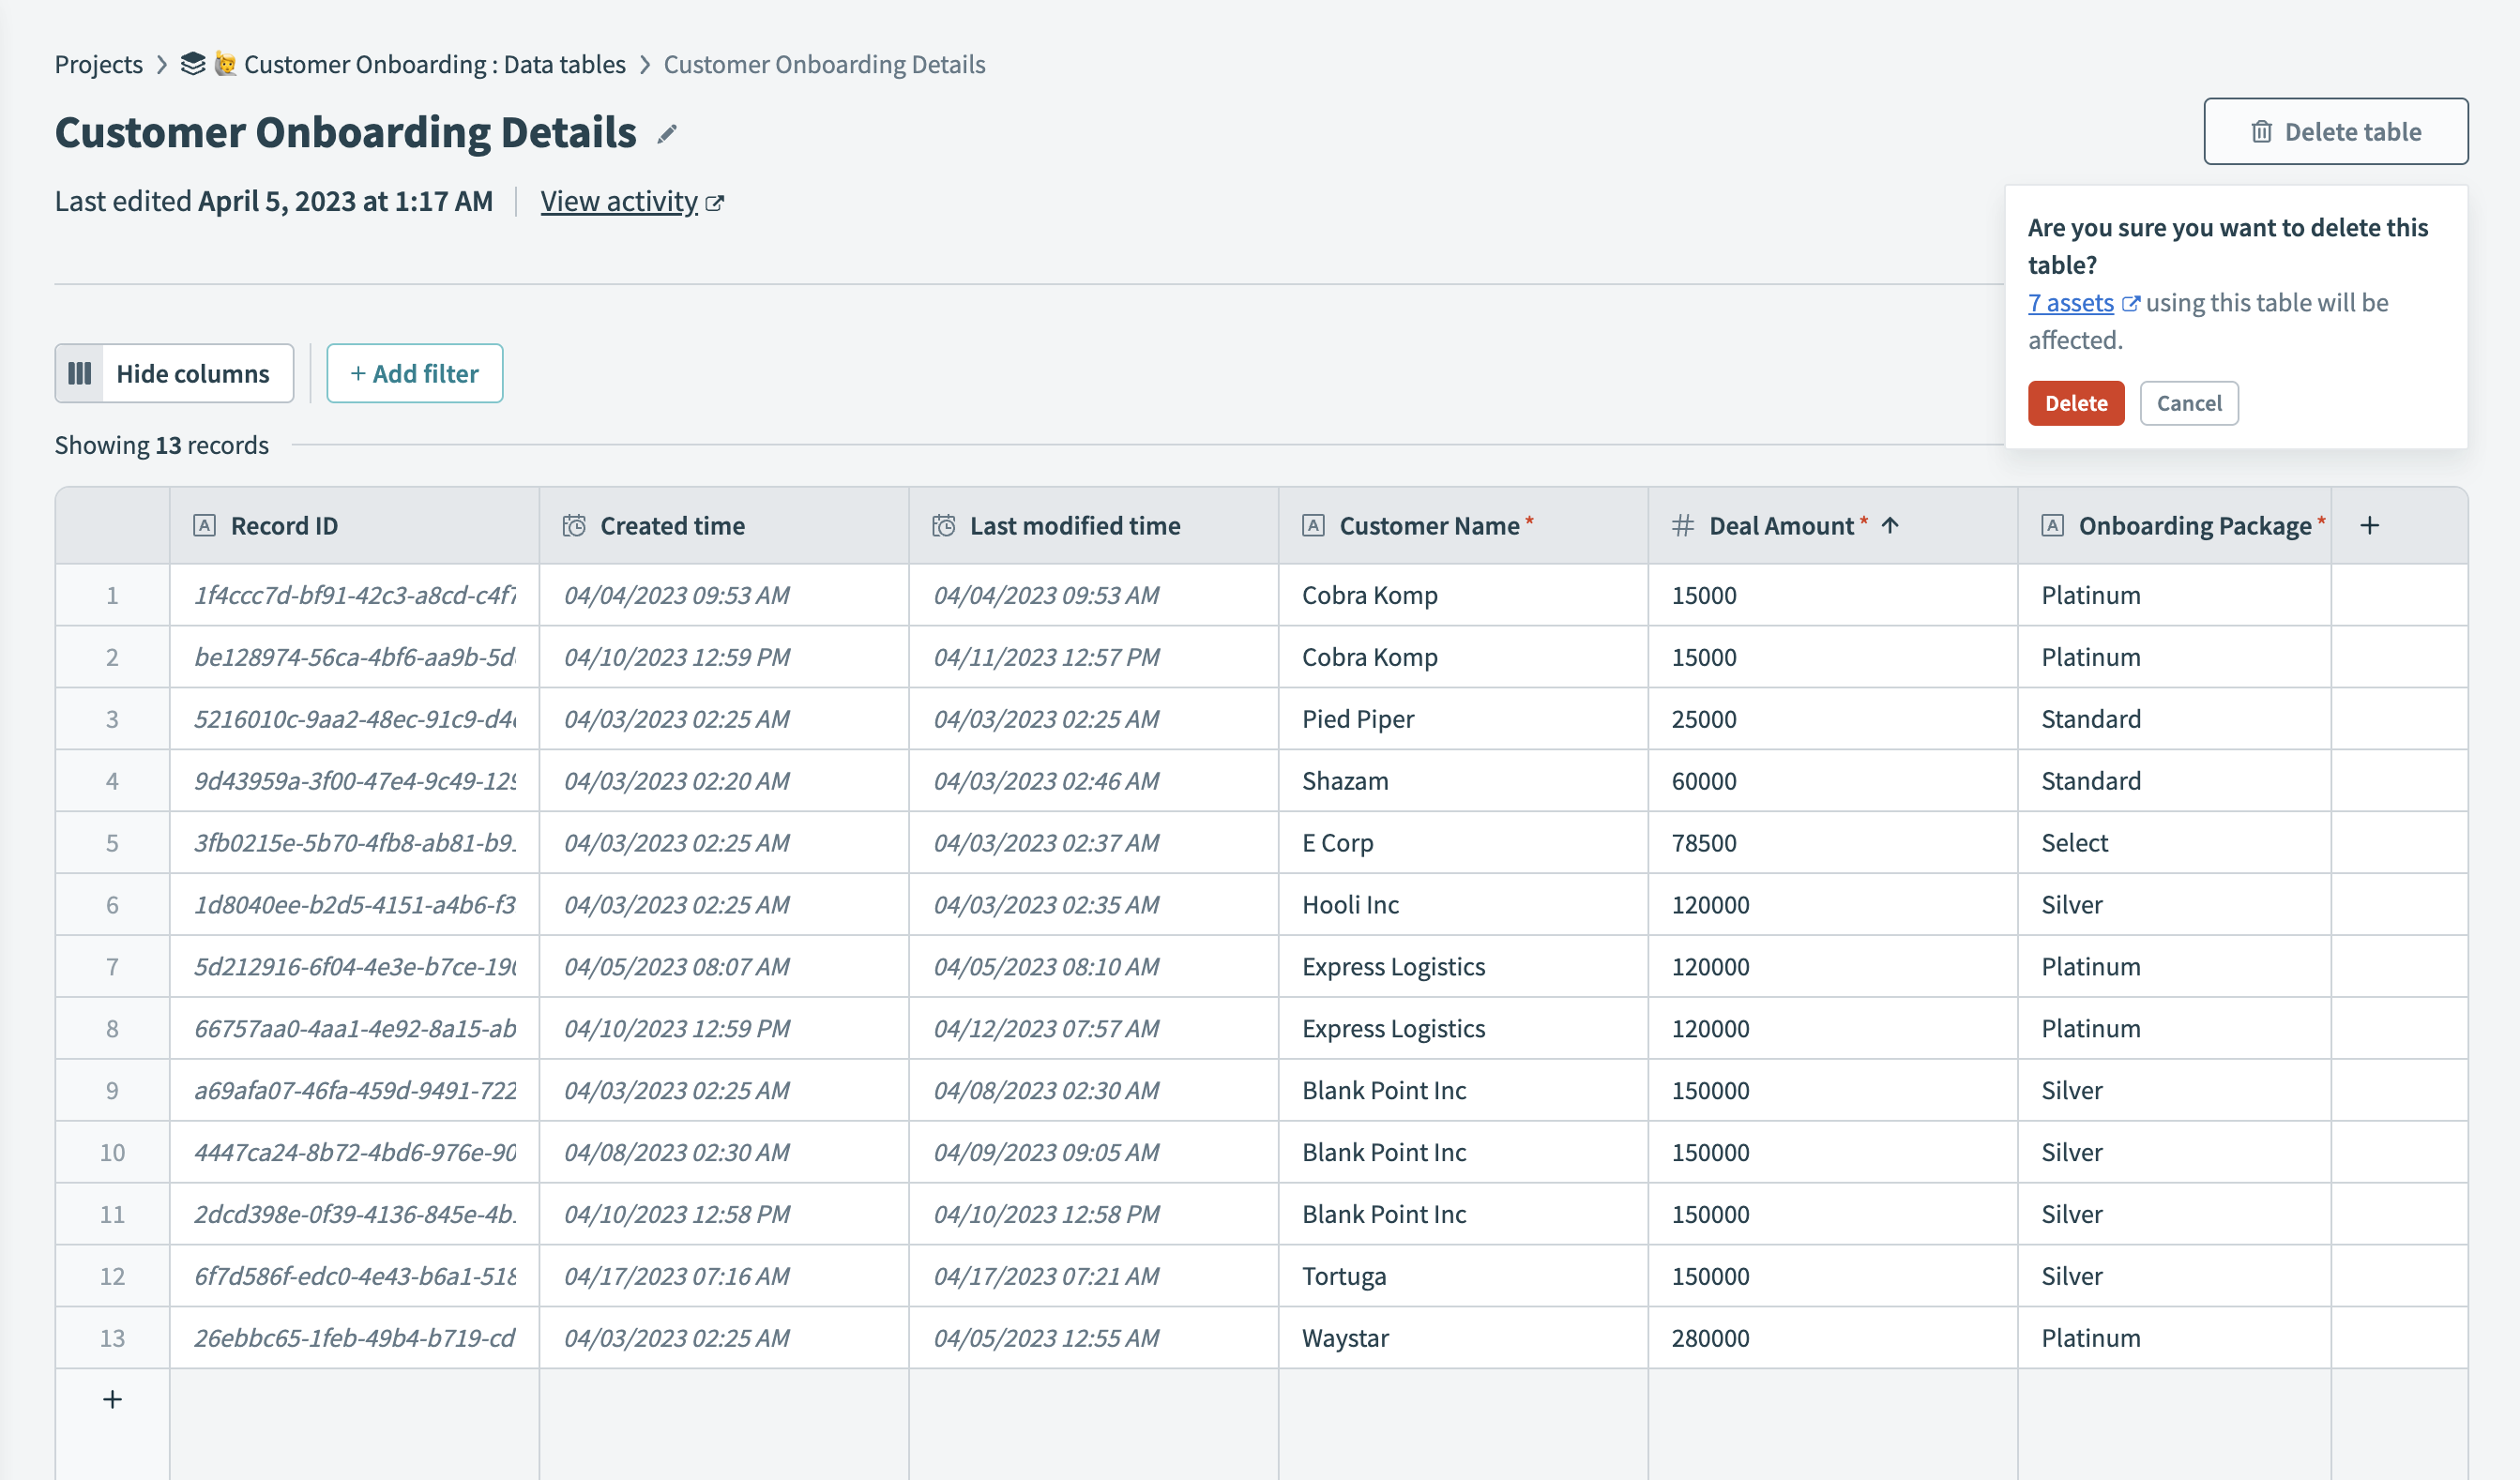Viewport: 2520px width, 1480px height.
Task: Confirm deletion with the Delete button
Action: tap(2075, 403)
